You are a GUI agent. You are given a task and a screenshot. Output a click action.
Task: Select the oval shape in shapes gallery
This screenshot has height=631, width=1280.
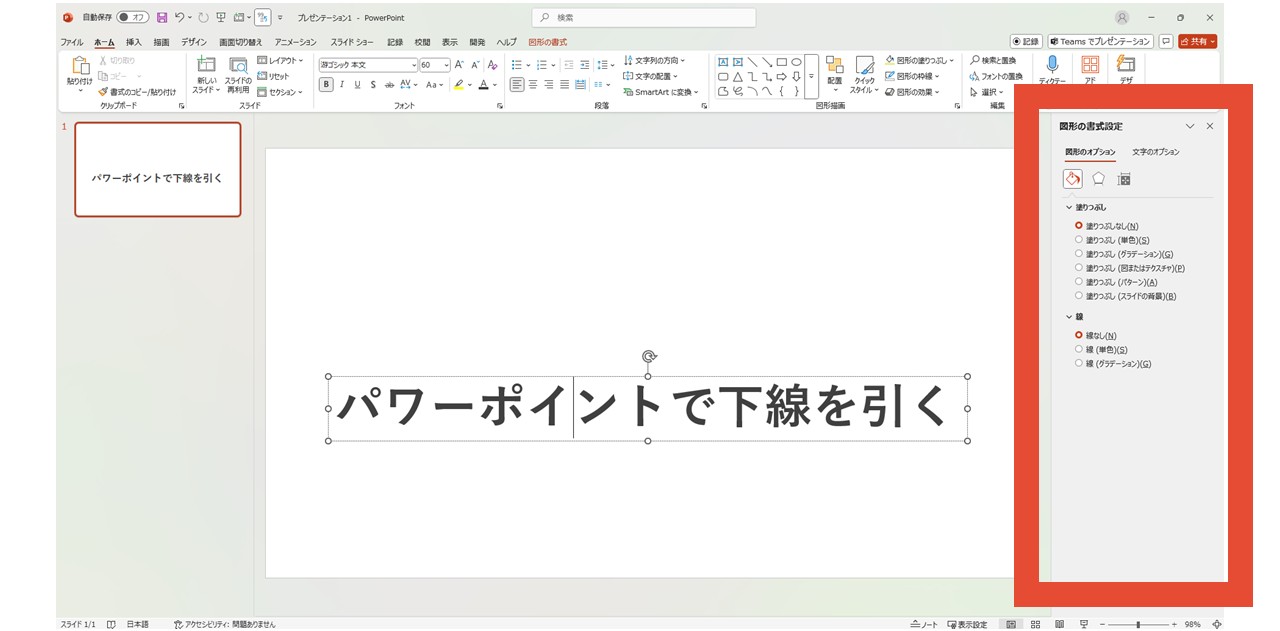(797, 62)
